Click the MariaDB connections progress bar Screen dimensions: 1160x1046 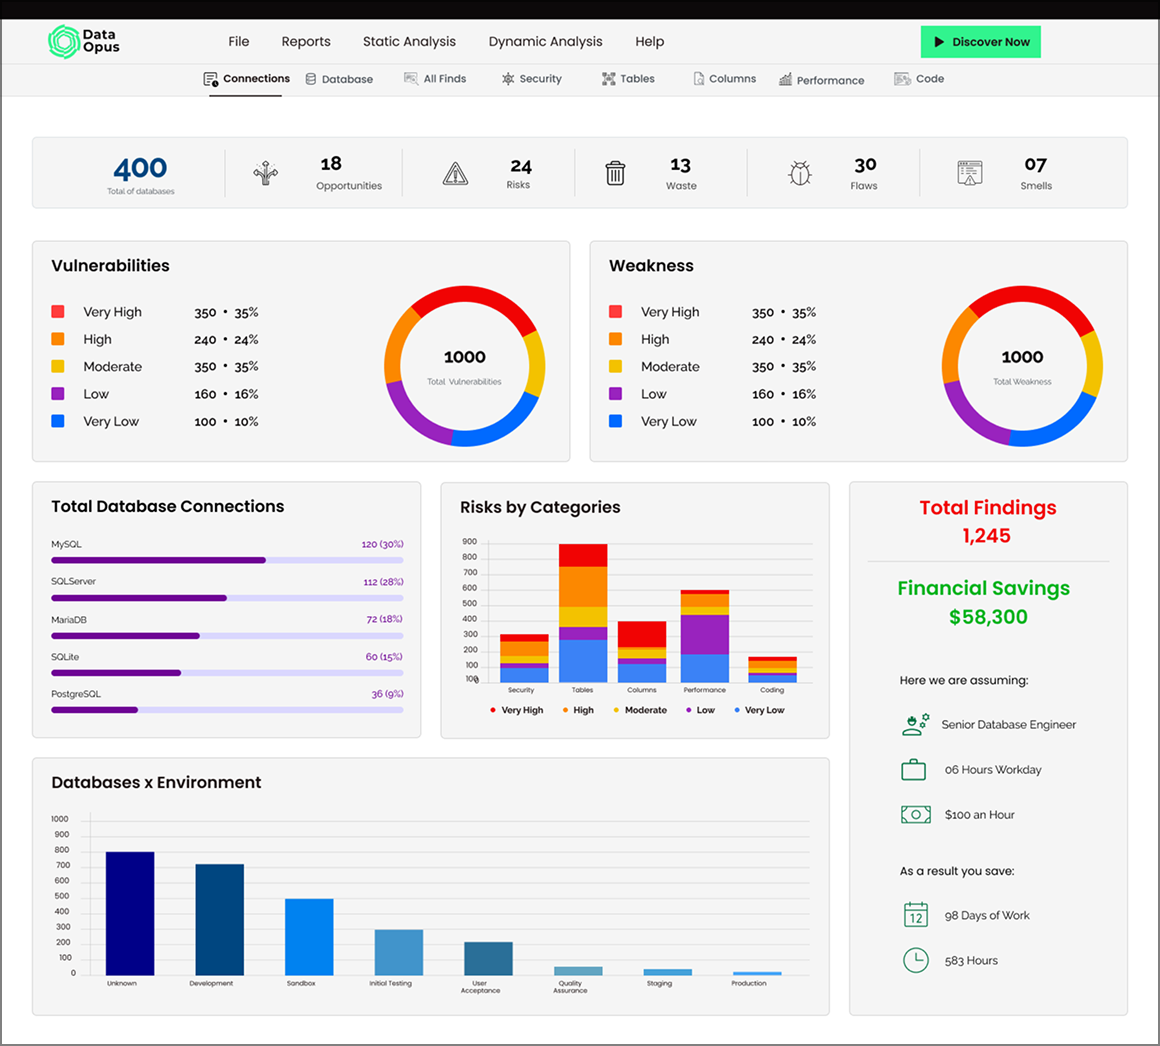(227, 635)
